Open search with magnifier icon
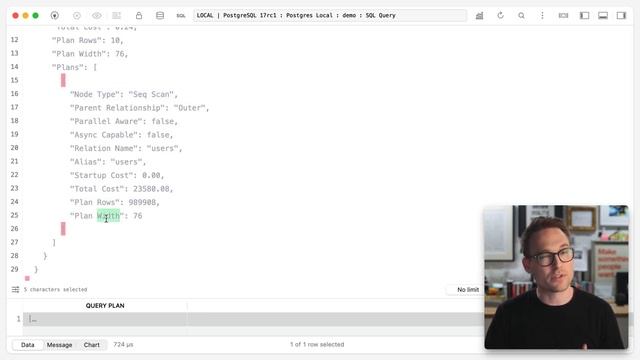Screen dimensions: 640x360 [521, 16]
